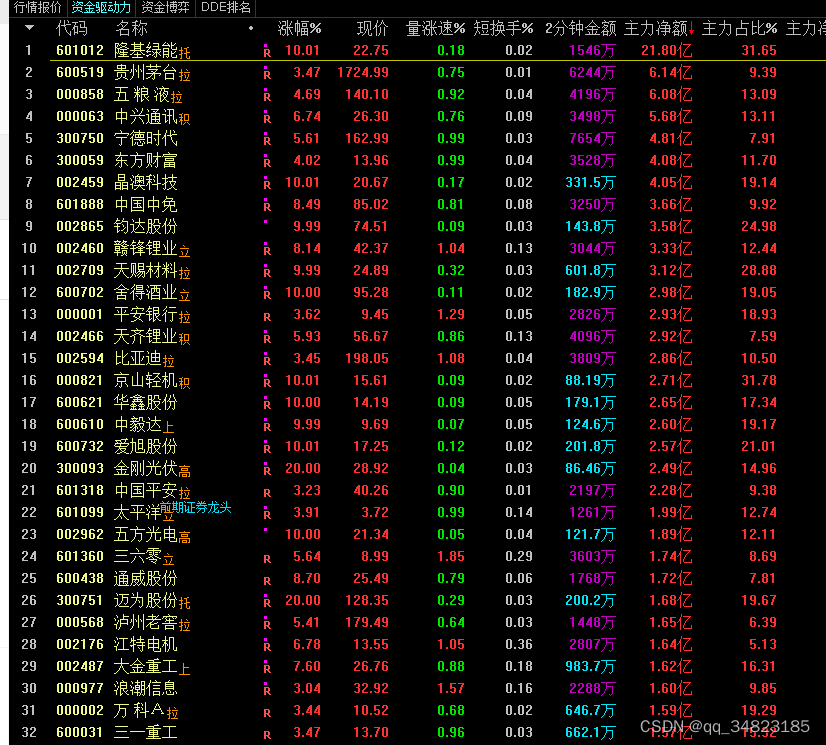
Task: Select the 五方光电 stock name
Action: click(146, 534)
